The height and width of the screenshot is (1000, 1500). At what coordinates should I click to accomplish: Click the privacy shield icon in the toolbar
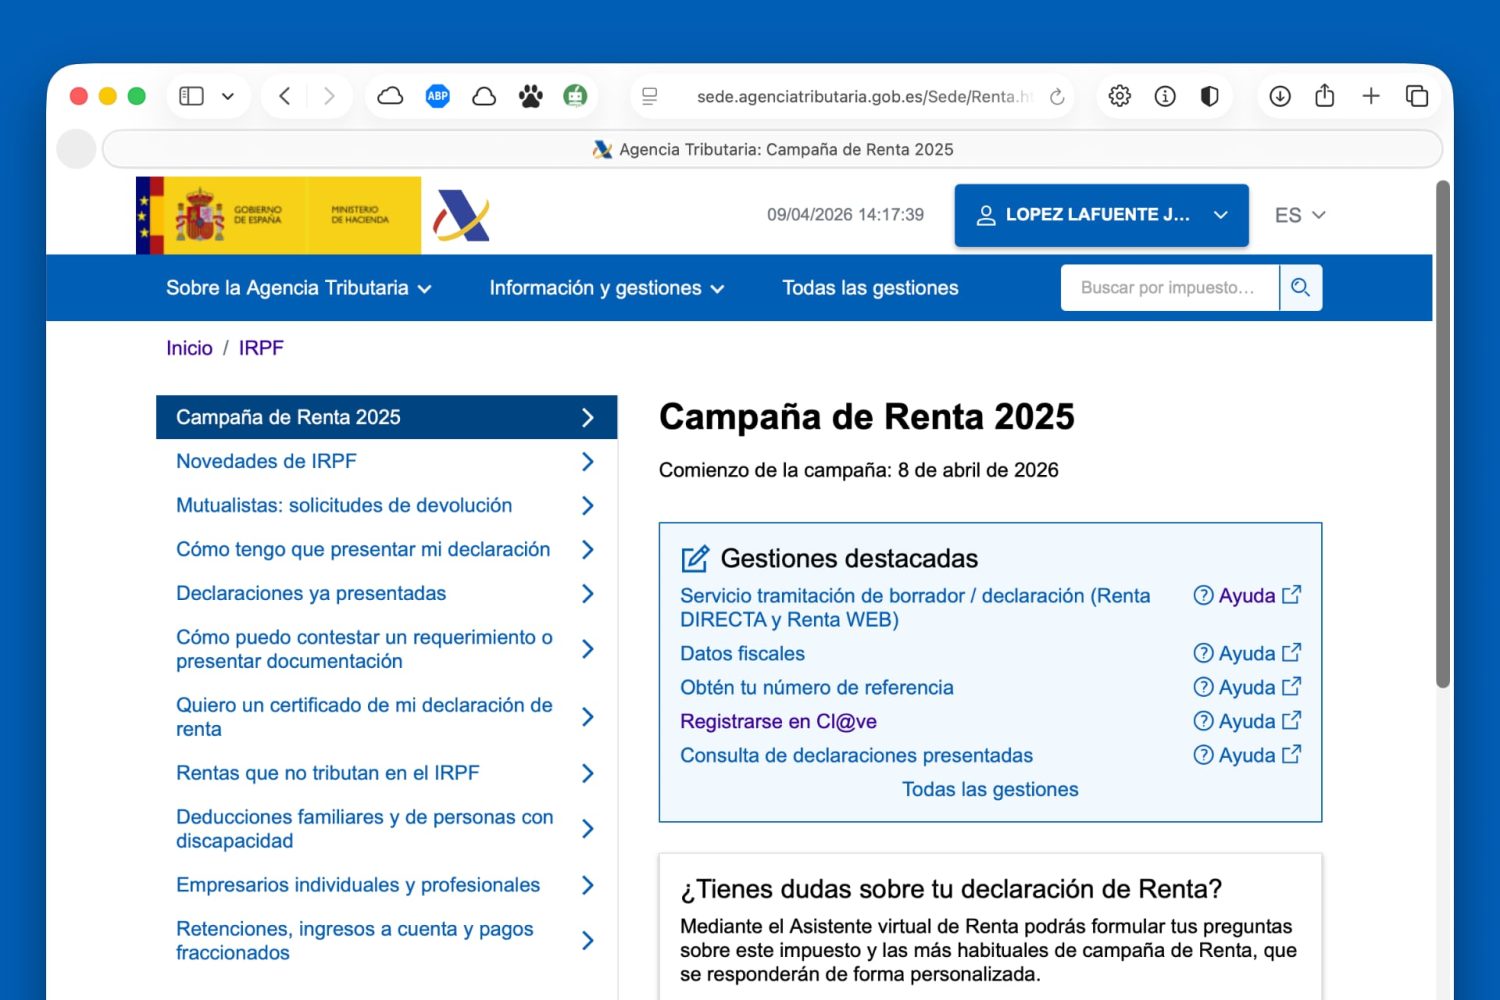point(1209,96)
